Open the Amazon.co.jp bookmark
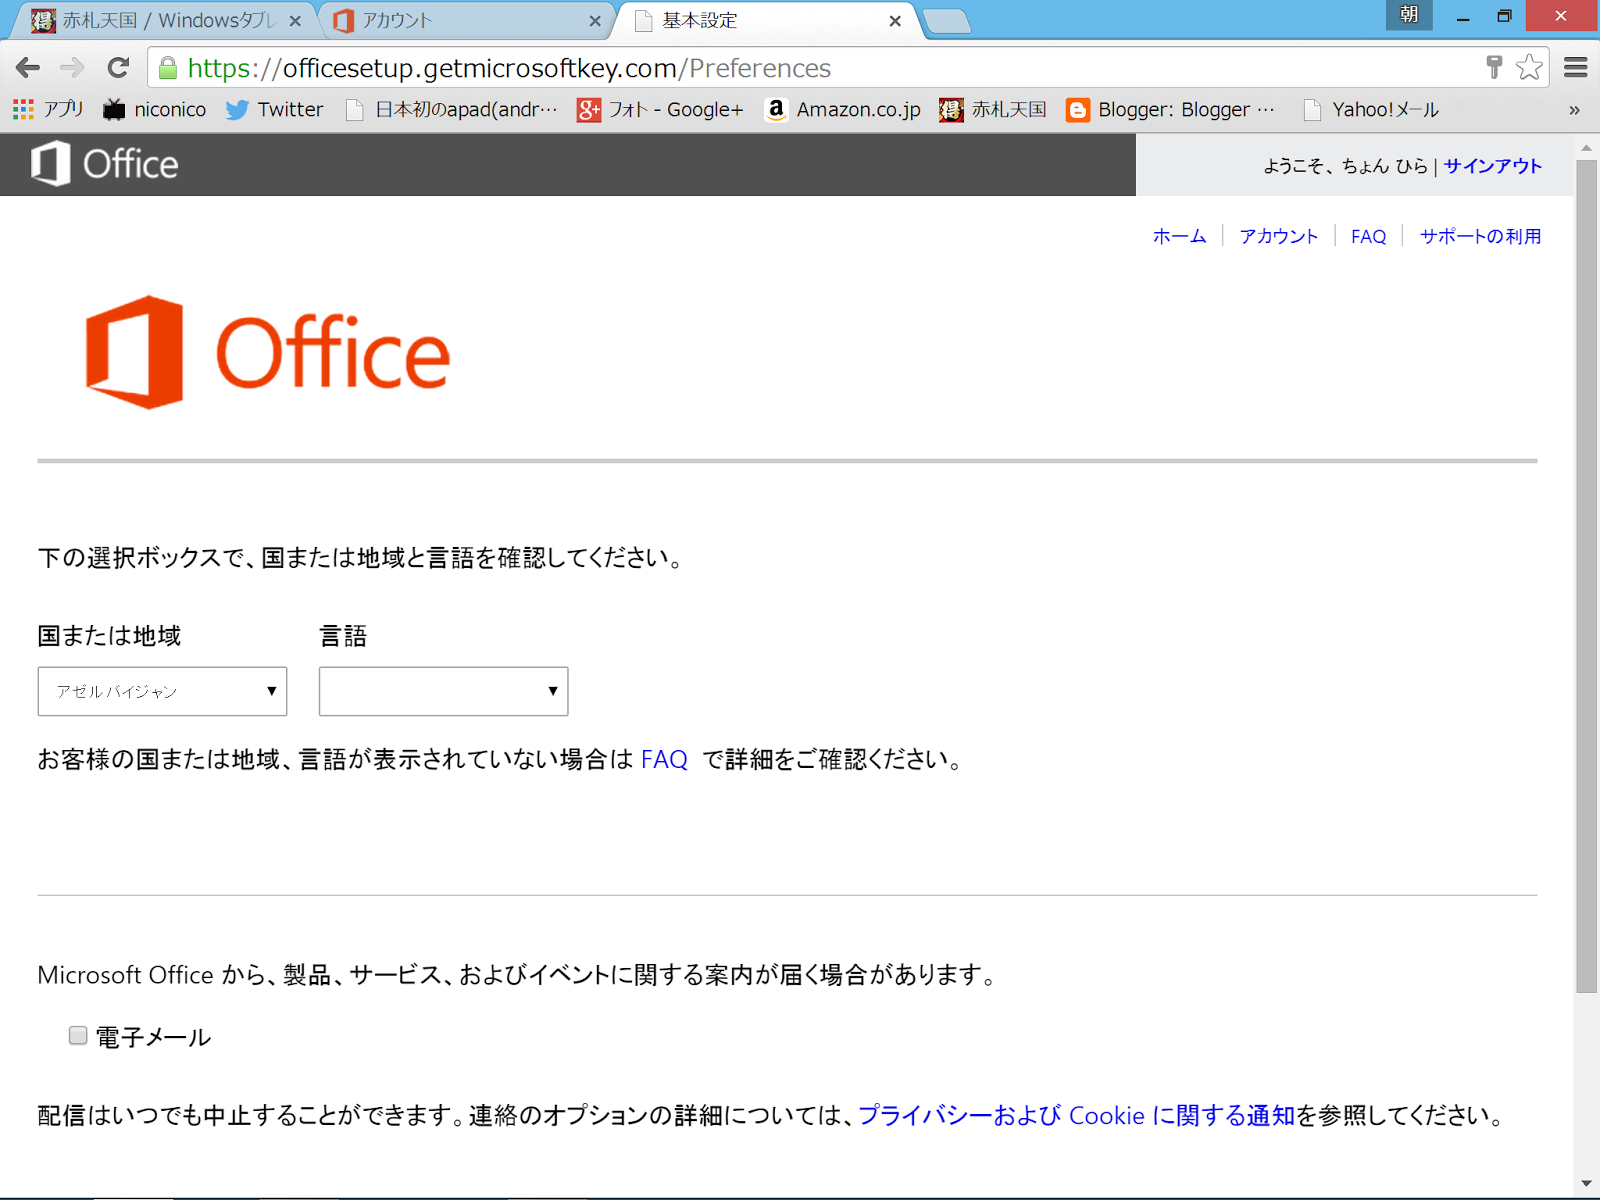Viewport: 1600px width, 1200px height. click(x=843, y=109)
